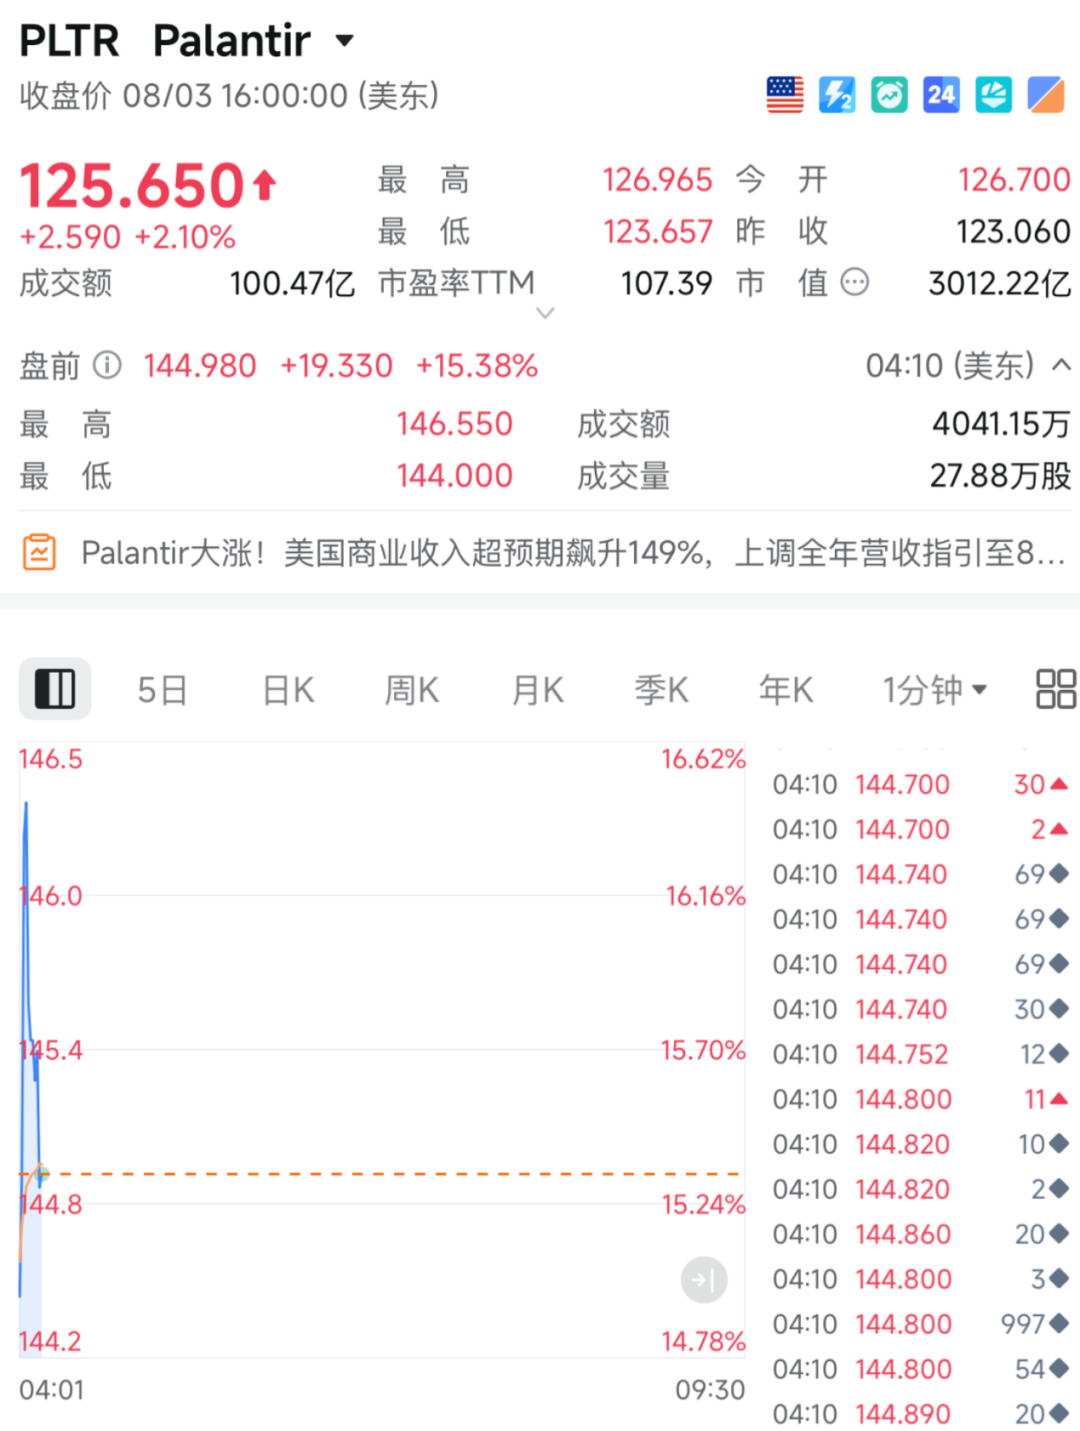Tap the info icon next to 盘前

107,365
